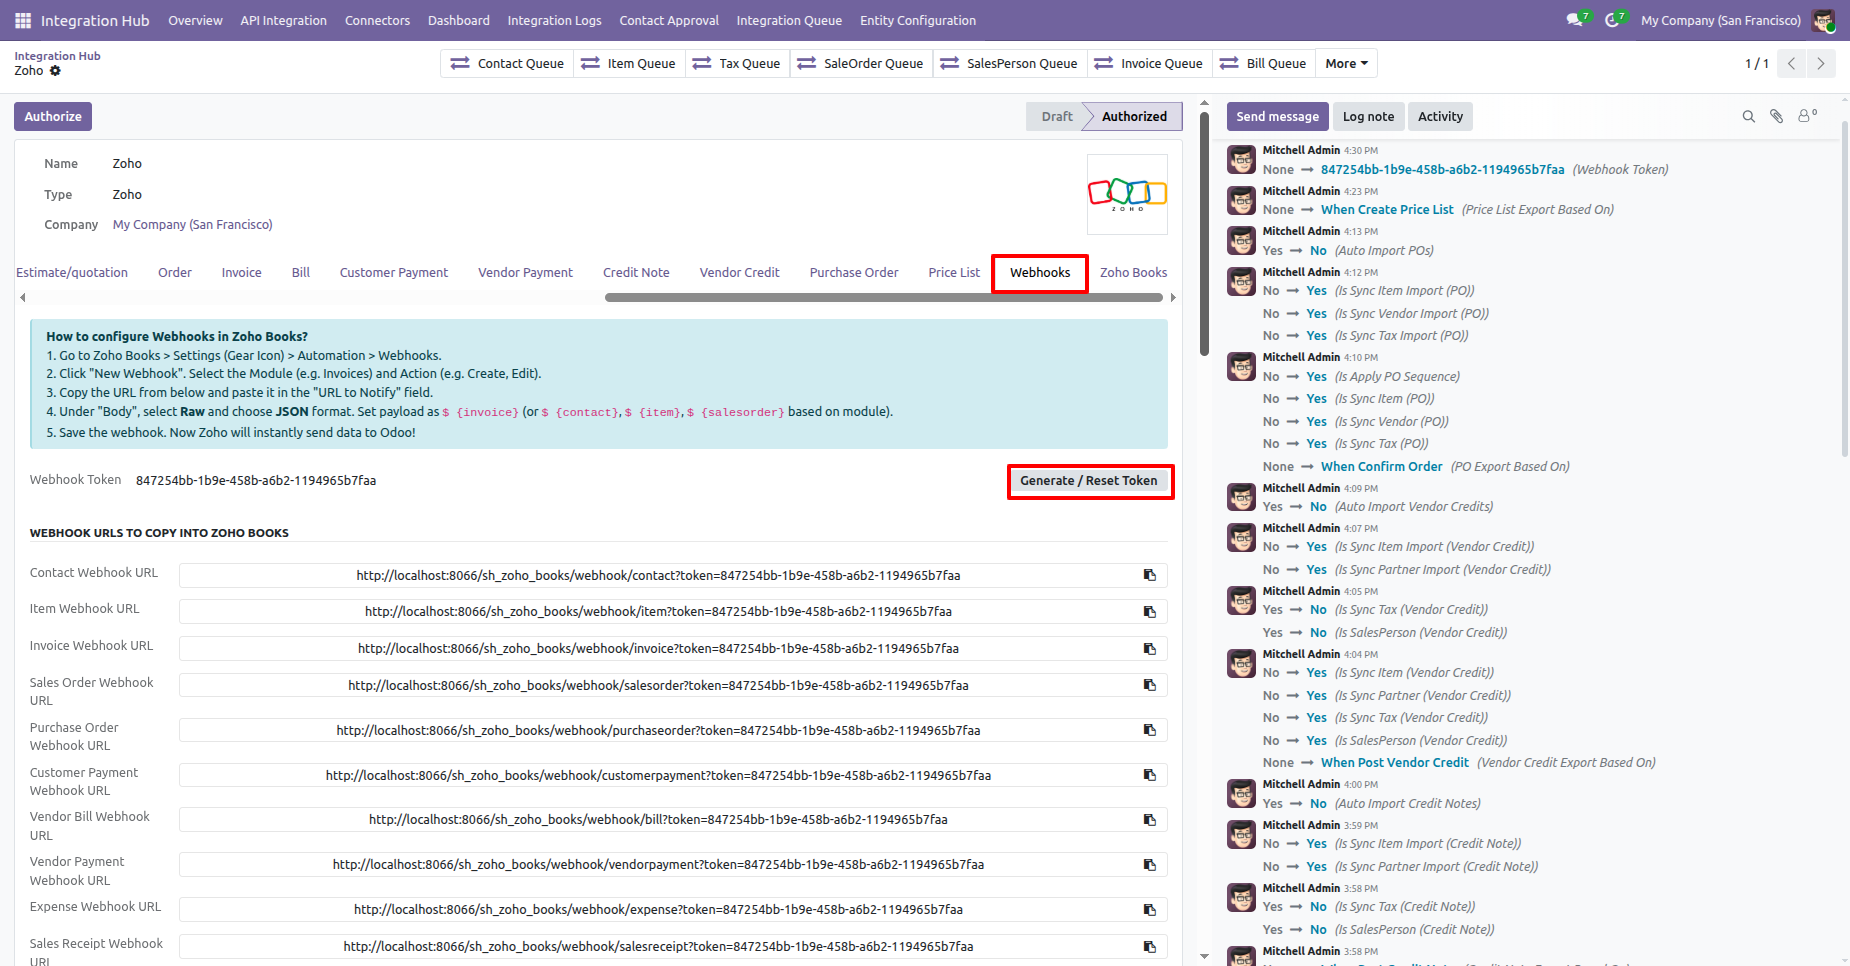1850x966 pixels.
Task: Open the API Integration menu
Action: pos(283,20)
